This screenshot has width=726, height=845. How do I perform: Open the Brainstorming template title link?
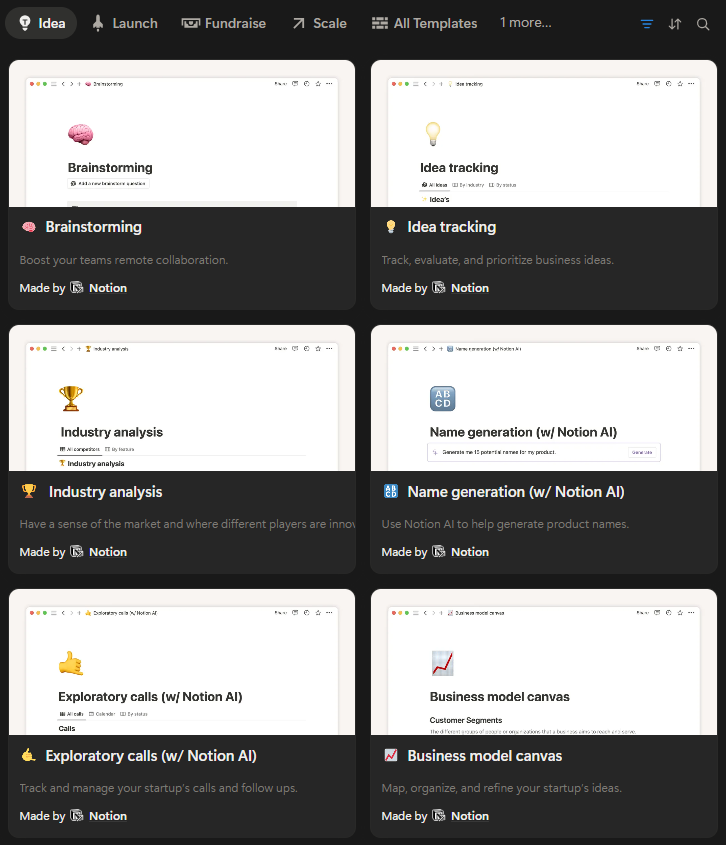pos(93,227)
